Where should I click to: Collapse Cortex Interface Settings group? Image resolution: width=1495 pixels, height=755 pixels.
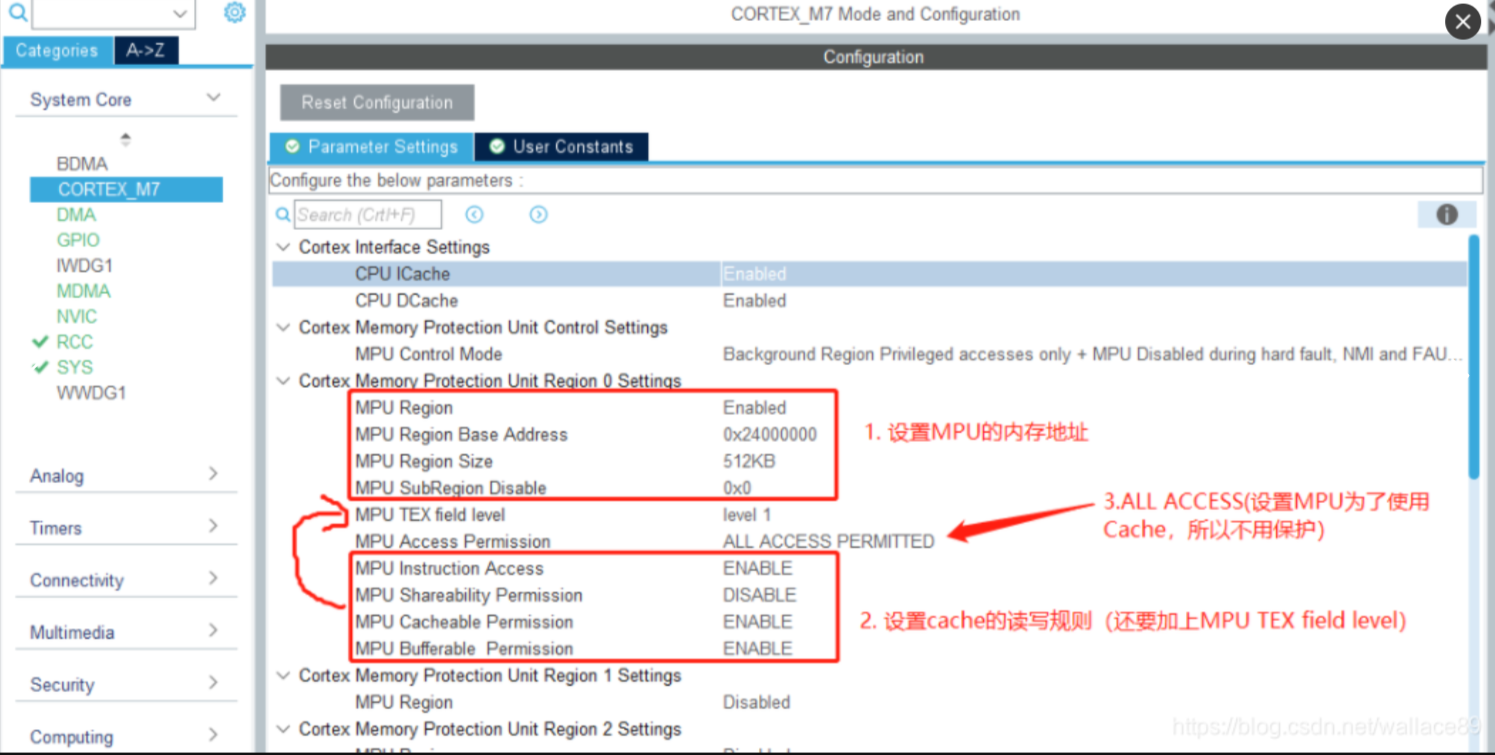(x=283, y=247)
